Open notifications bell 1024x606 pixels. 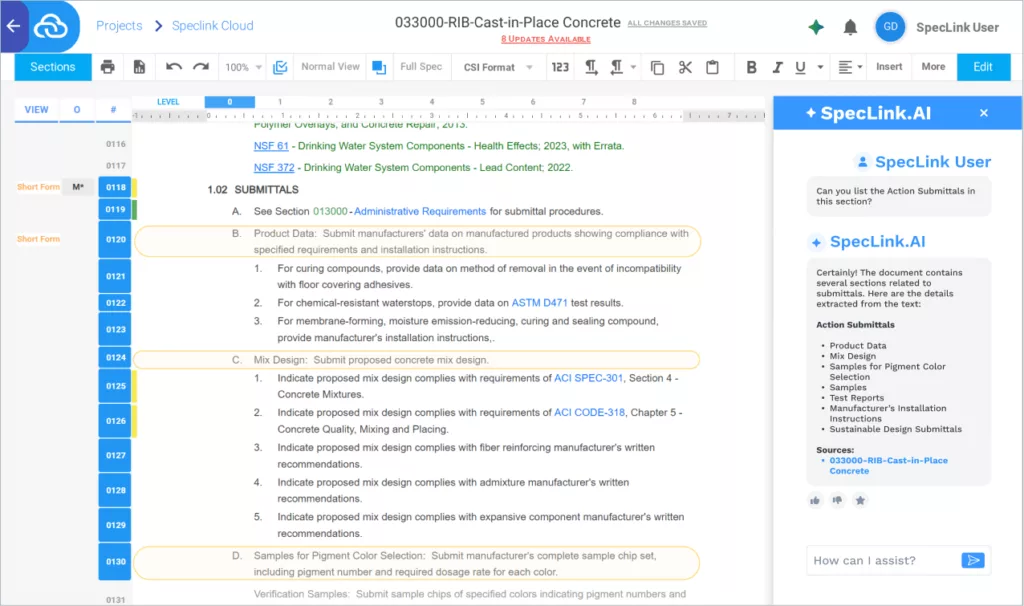[850, 27]
